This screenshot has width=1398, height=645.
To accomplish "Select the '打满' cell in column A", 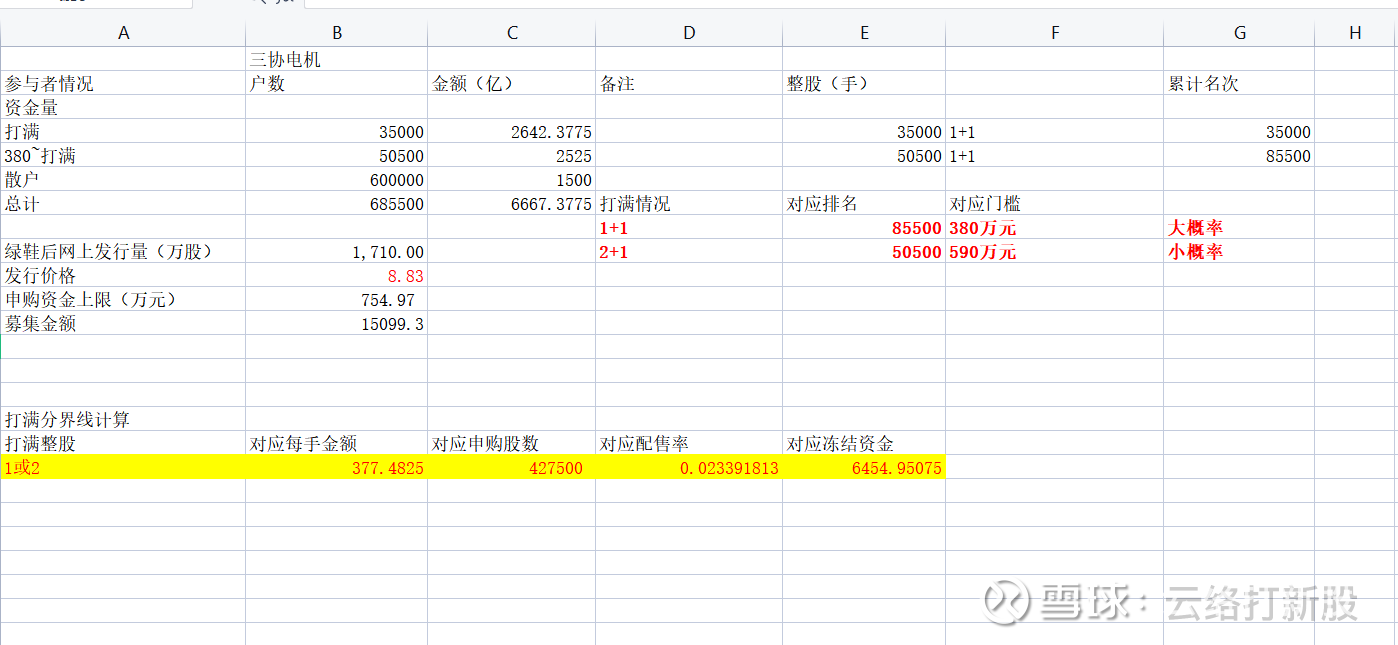I will 123,131.
